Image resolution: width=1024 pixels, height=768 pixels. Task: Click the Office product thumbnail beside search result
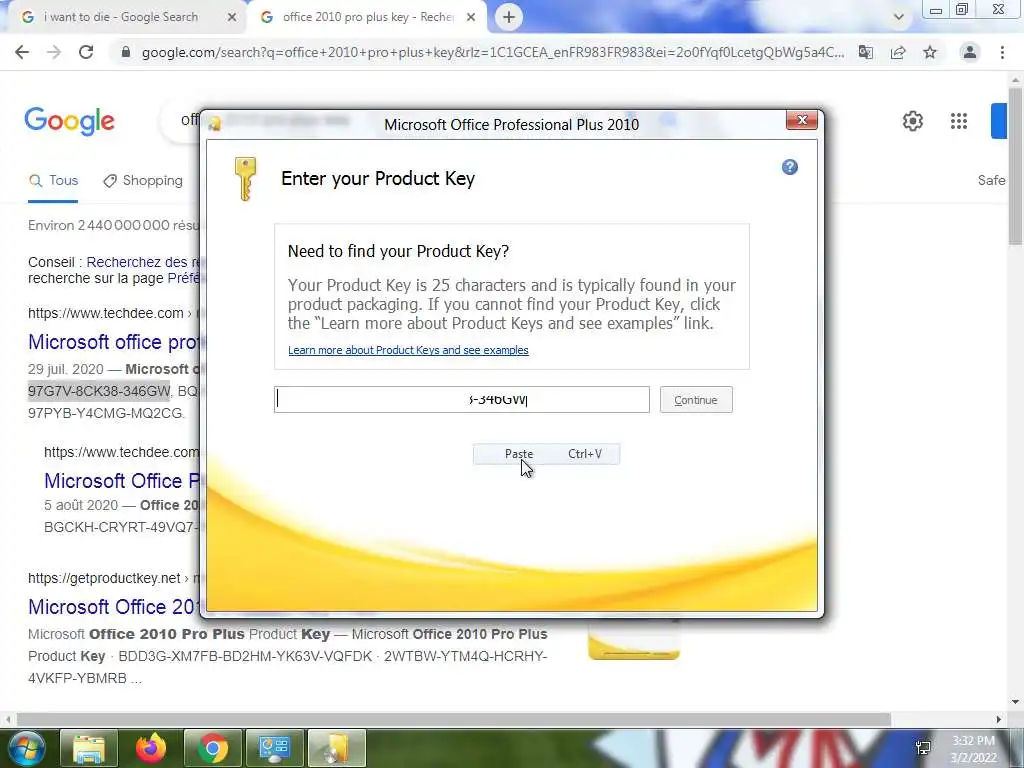click(633, 639)
